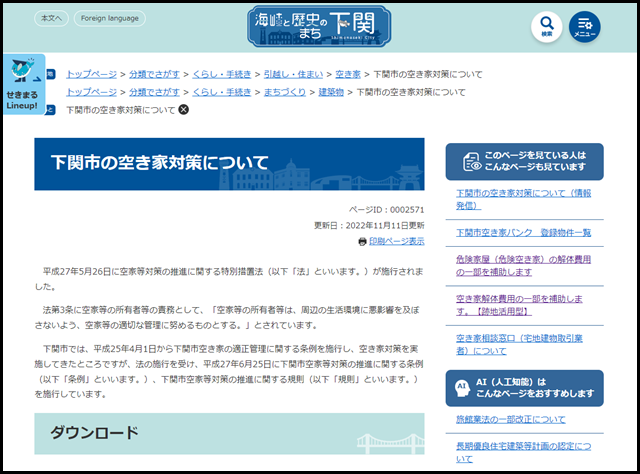Open the メニュー menu button

[584, 27]
